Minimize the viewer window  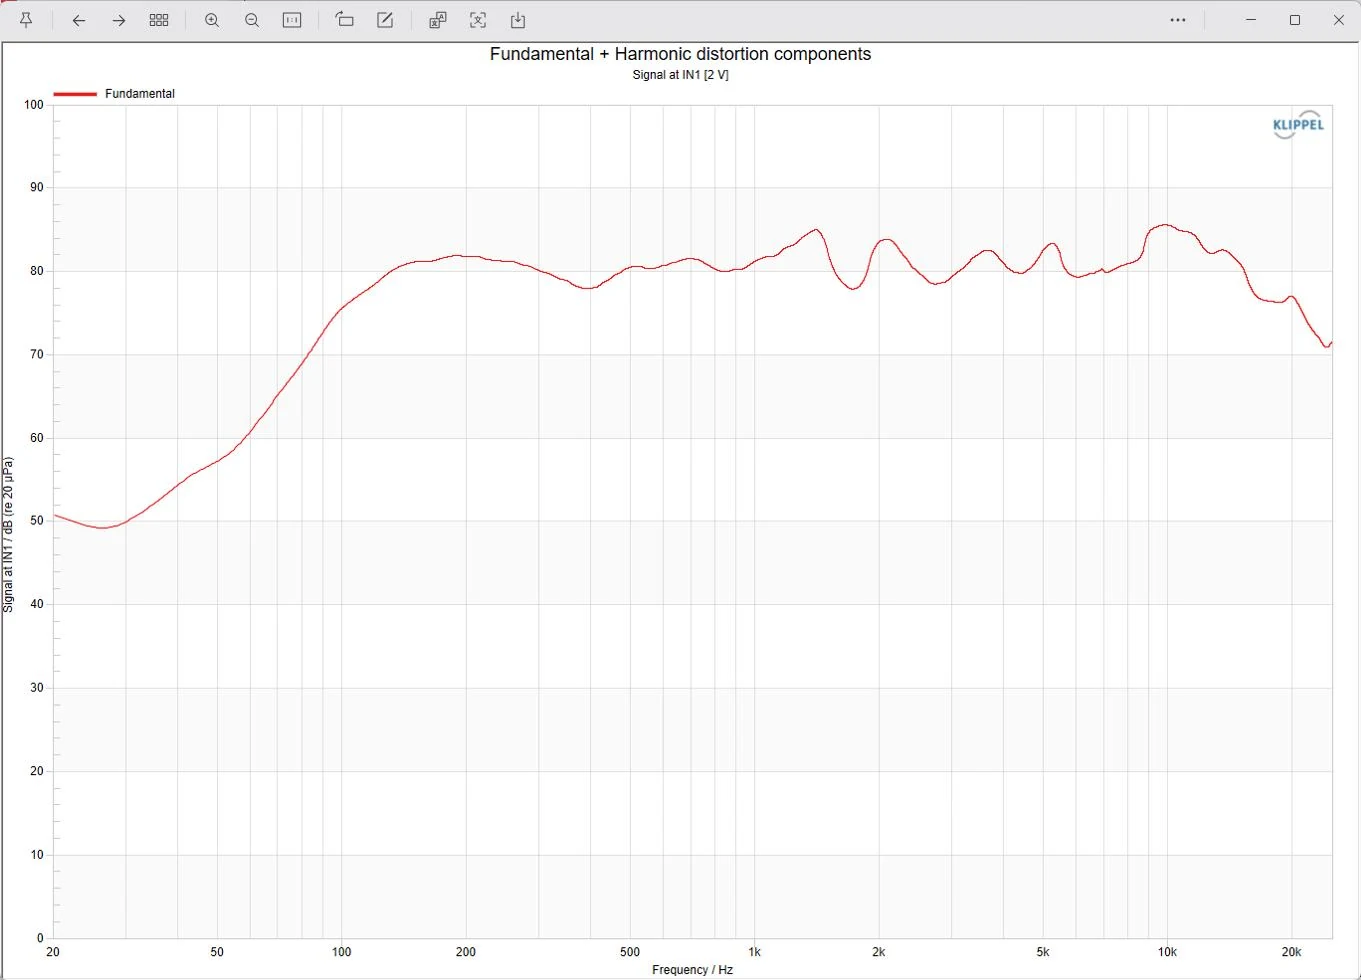[x=1251, y=20]
